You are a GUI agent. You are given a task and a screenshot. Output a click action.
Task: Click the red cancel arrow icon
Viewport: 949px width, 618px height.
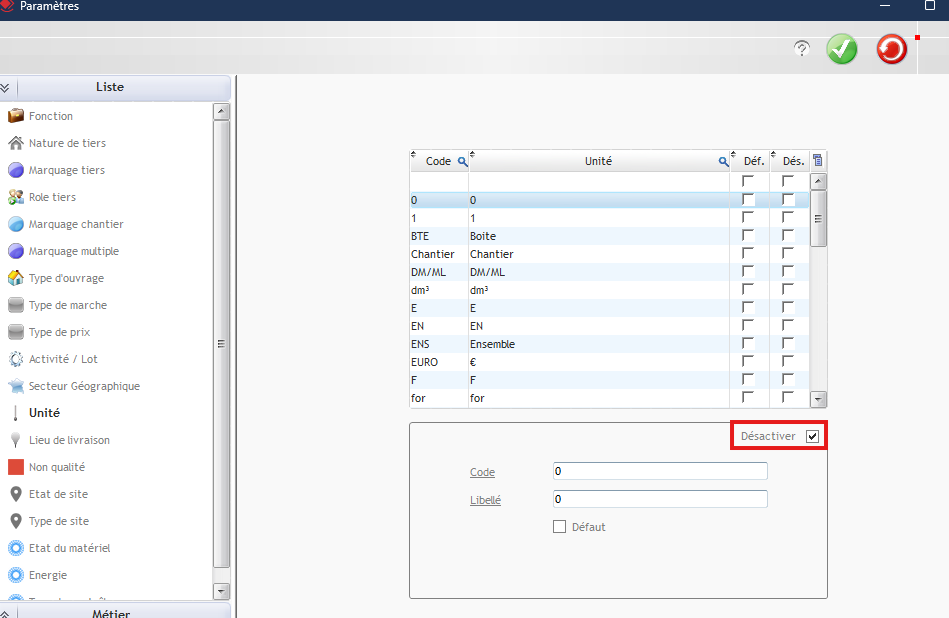[891, 49]
